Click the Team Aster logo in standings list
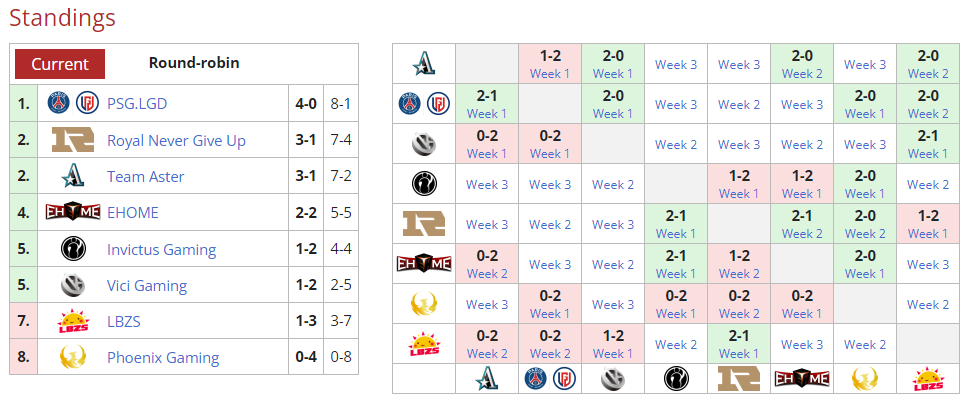968x413 pixels. click(x=73, y=177)
